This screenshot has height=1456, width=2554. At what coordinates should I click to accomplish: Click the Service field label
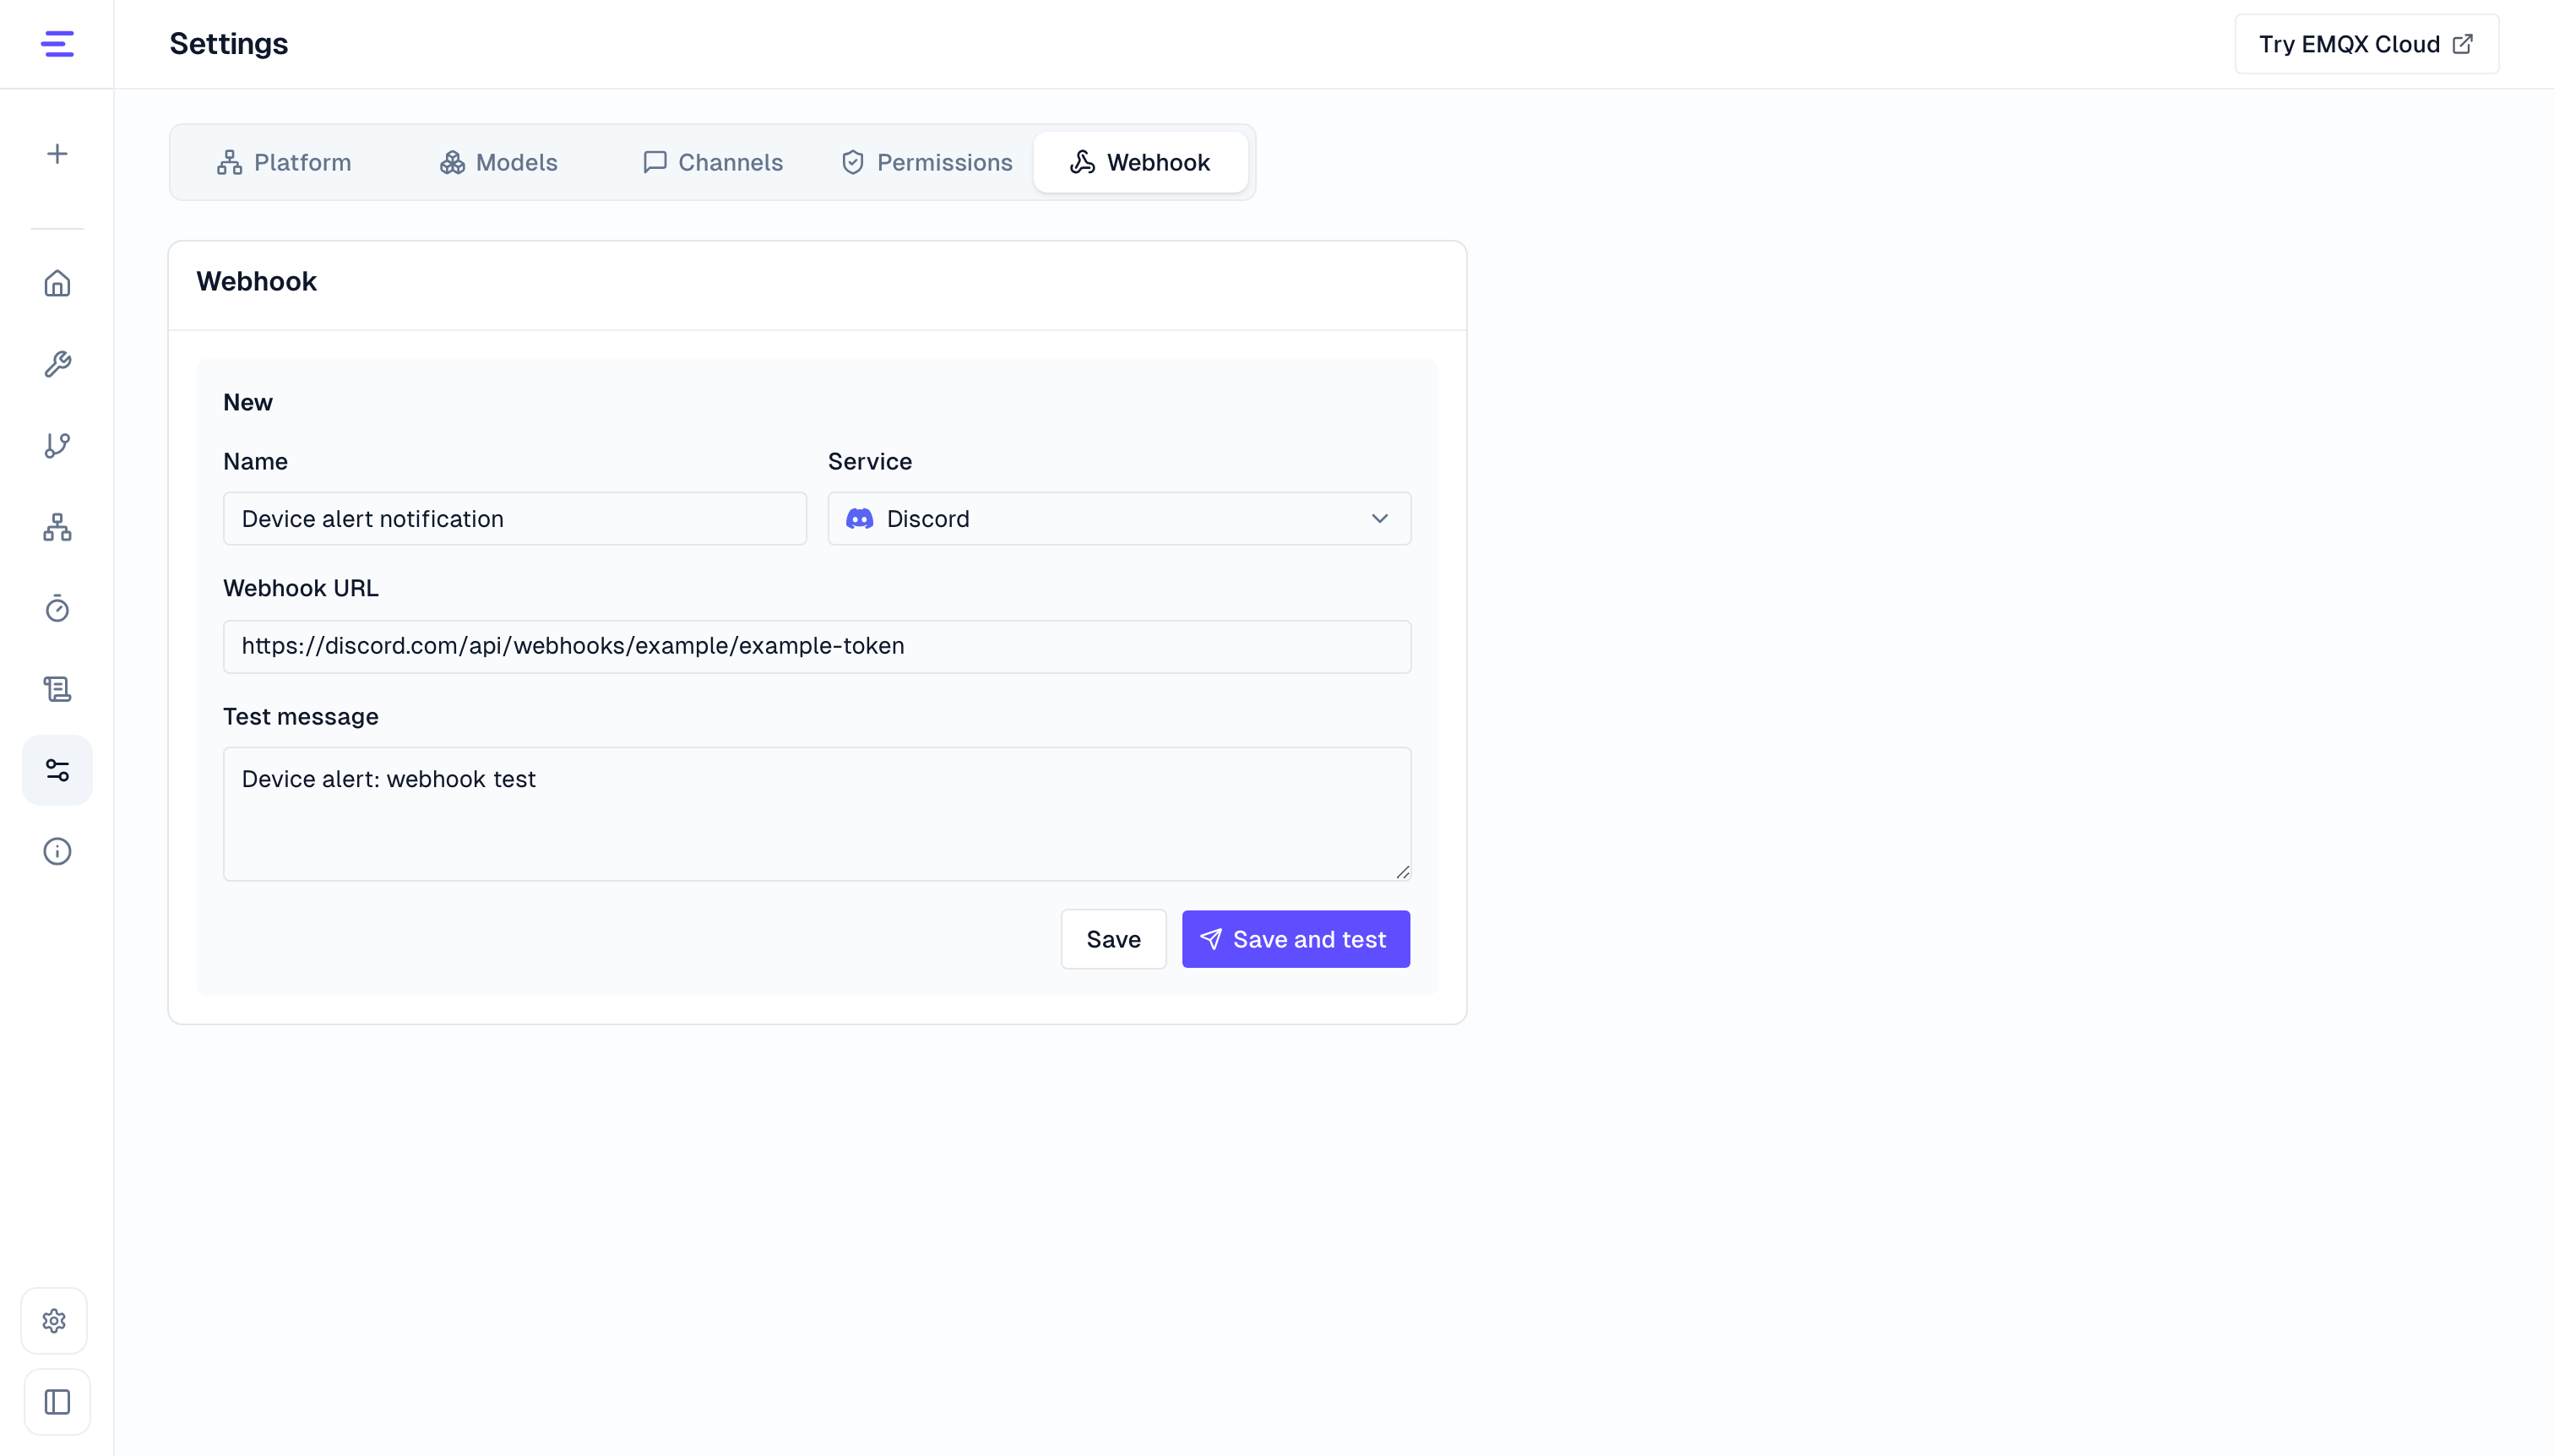(870, 462)
